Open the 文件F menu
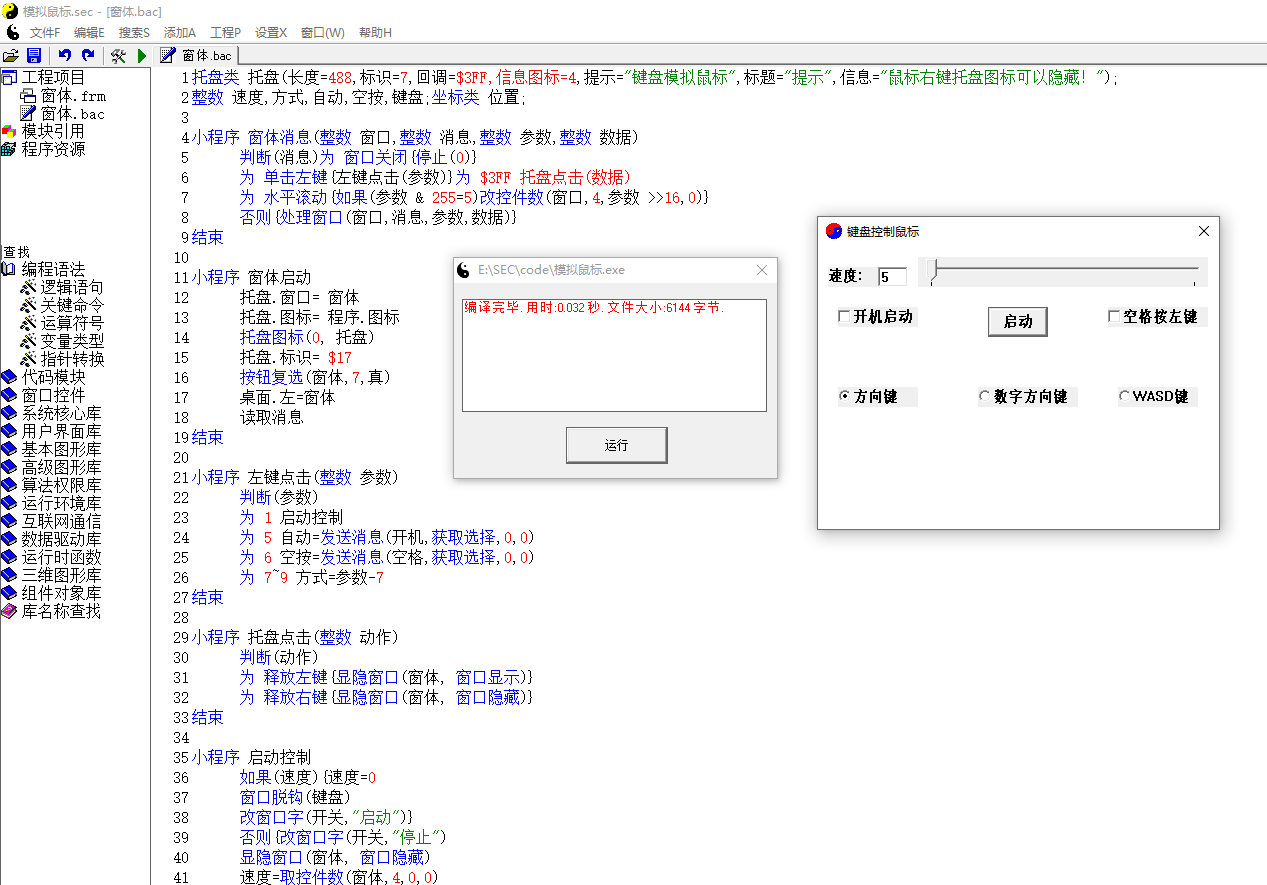1267x885 pixels. coord(45,33)
